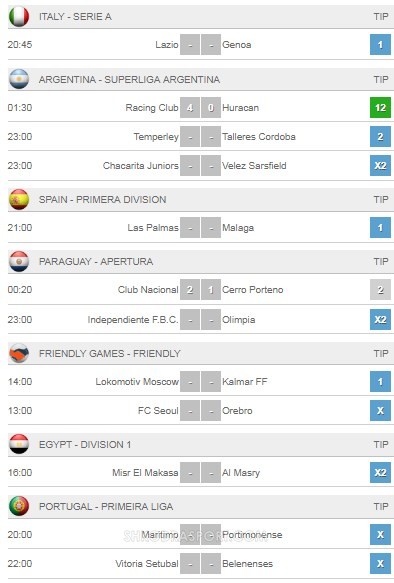Open the Las Palmas team link
The height and width of the screenshot is (583, 394).
click(153, 228)
